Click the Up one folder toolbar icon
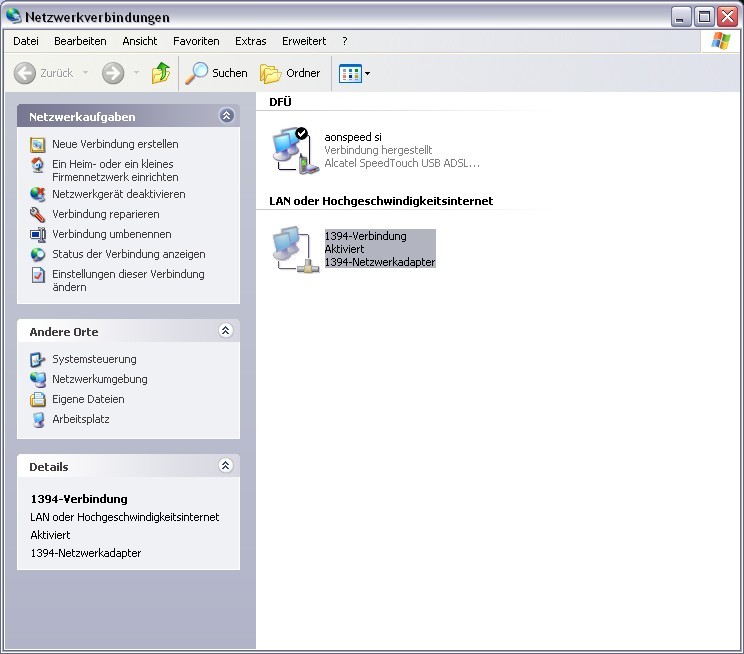This screenshot has height=654, width=744. 161,73
